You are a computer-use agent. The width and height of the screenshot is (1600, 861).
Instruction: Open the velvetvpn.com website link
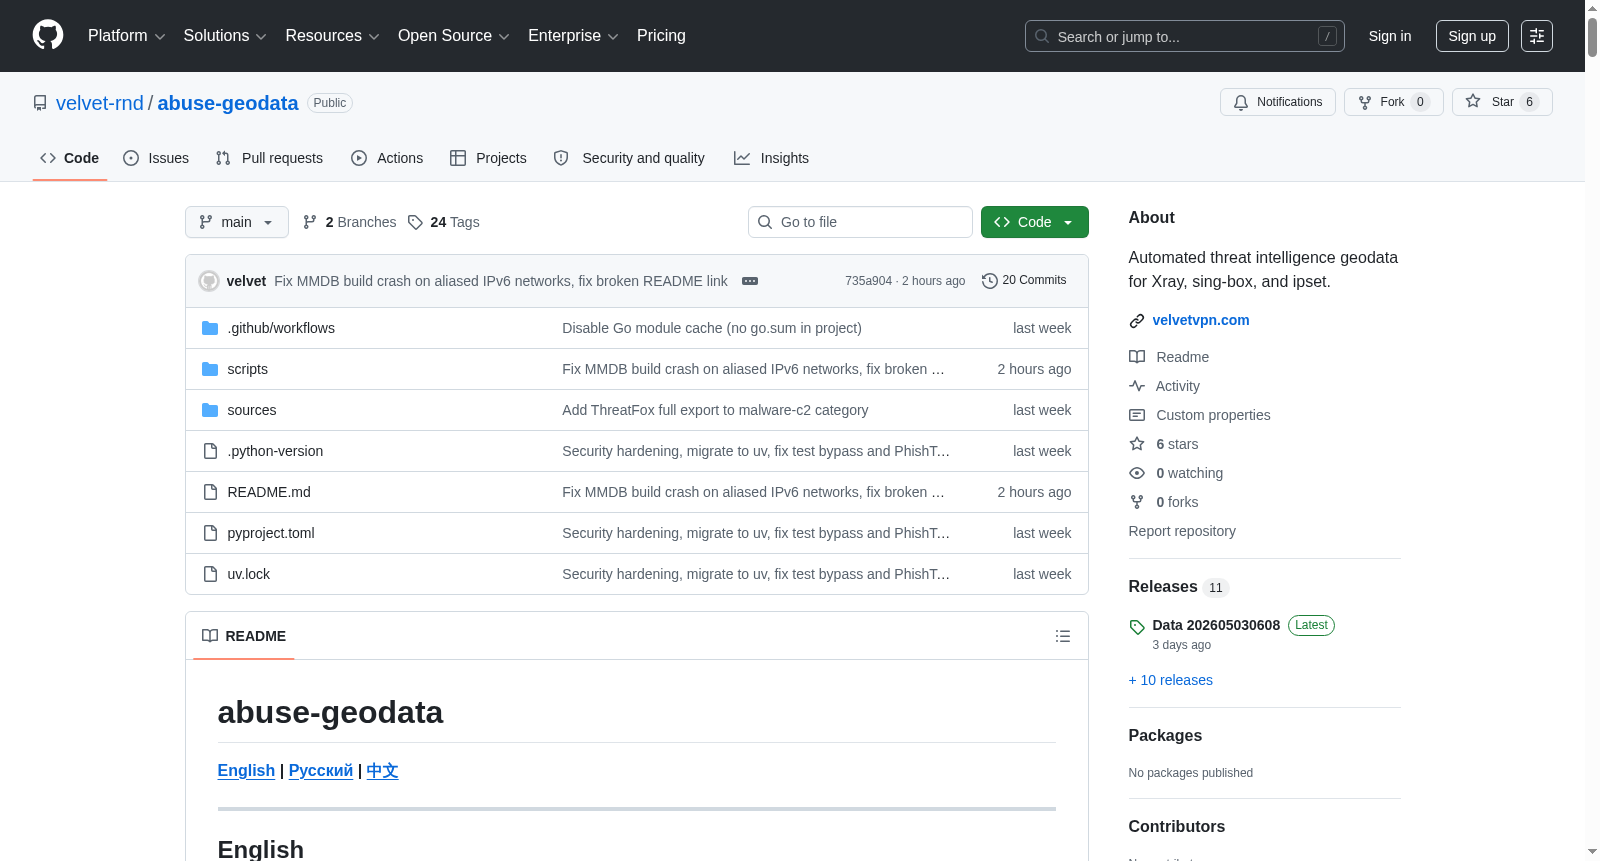coord(1201,320)
